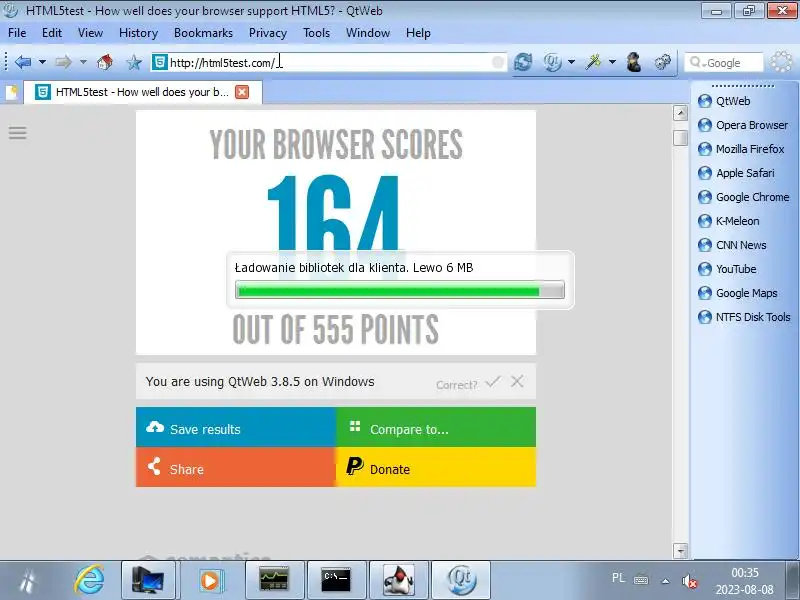Open the CNN News sidebar bookmark
Screen dimensions: 800x600
pos(732,245)
